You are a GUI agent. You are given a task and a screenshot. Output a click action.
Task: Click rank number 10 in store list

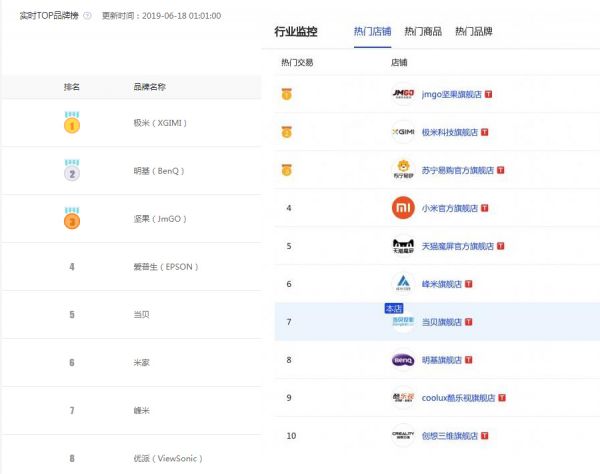coord(291,436)
